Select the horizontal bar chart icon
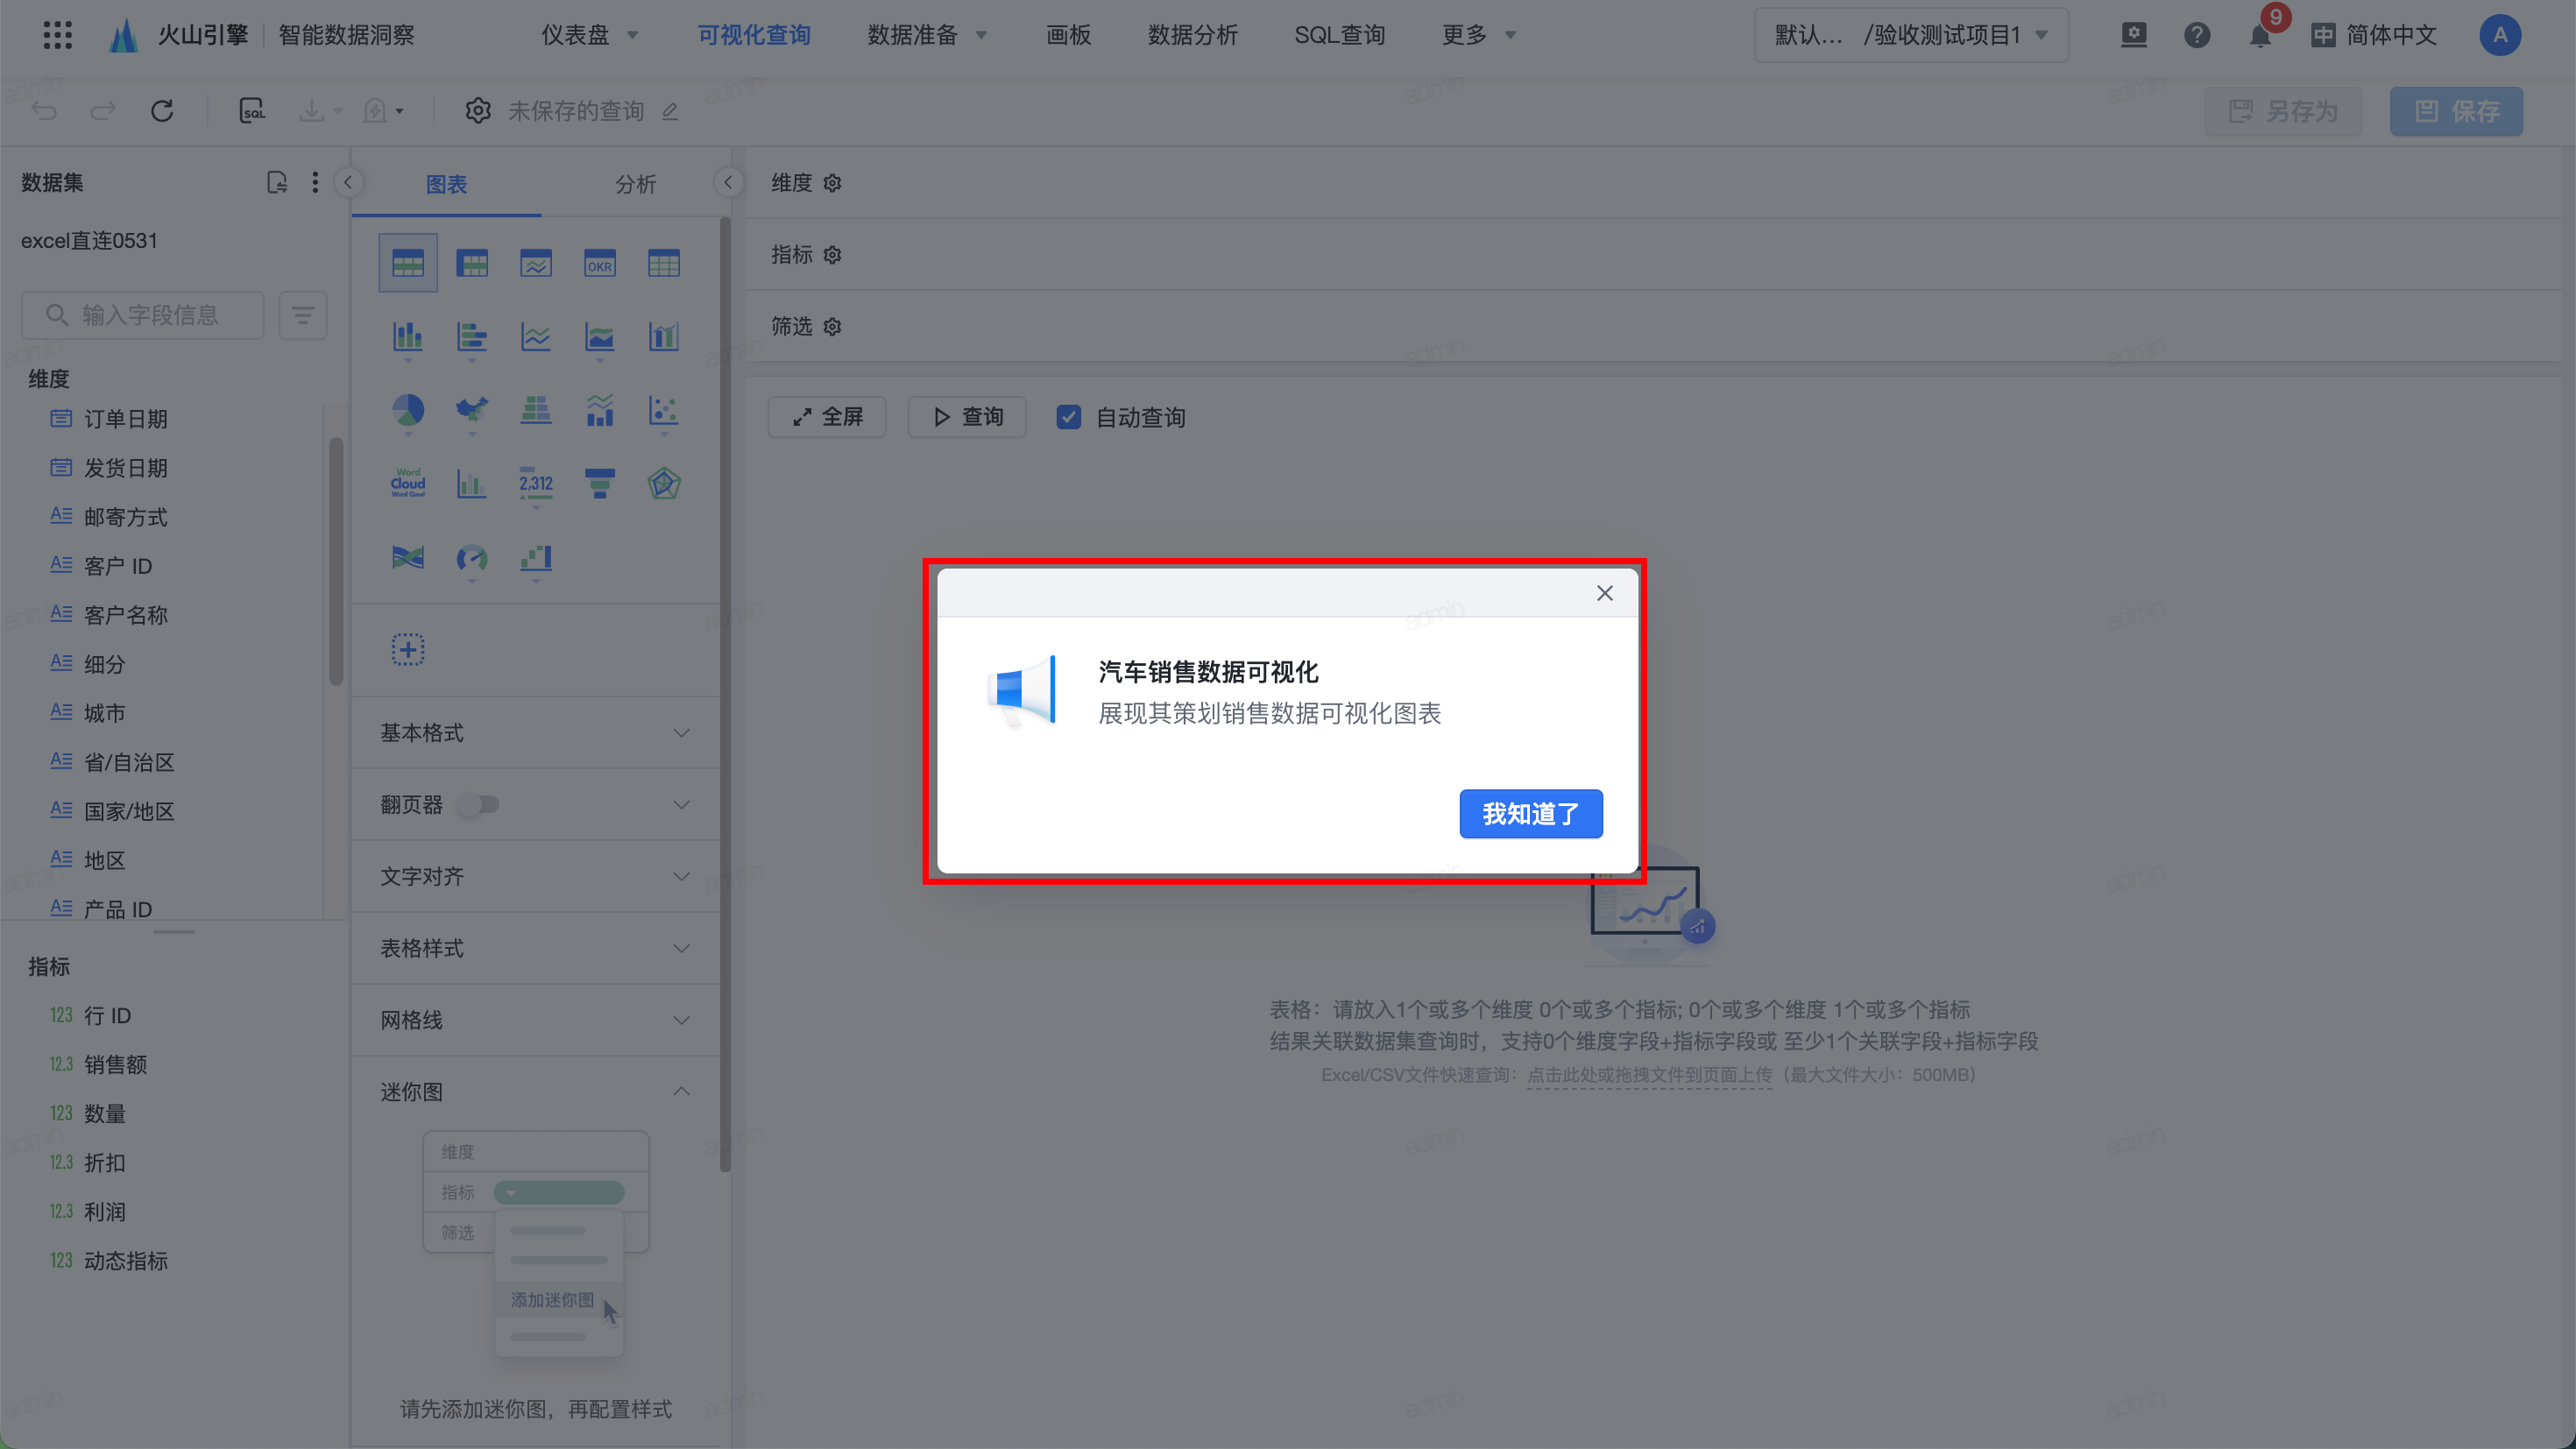The width and height of the screenshot is (2576, 1449). 472,337
